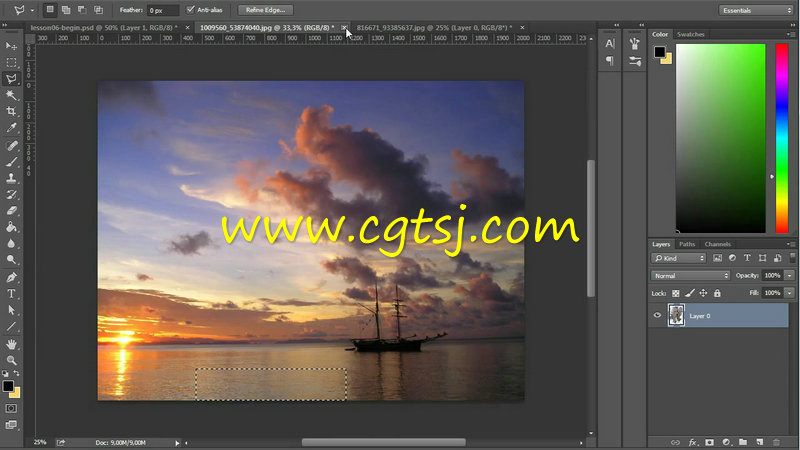The width and height of the screenshot is (800, 450).
Task: Open the Opacity slider arrow
Action: coord(789,276)
